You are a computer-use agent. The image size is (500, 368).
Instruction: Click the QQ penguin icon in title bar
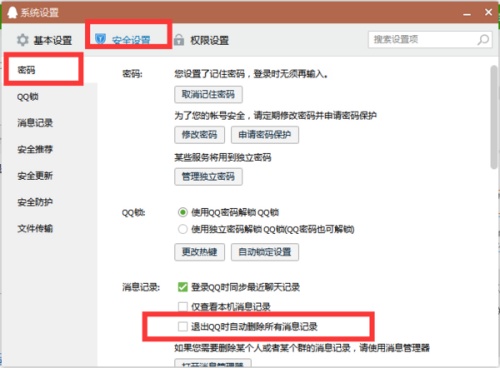click(x=12, y=12)
